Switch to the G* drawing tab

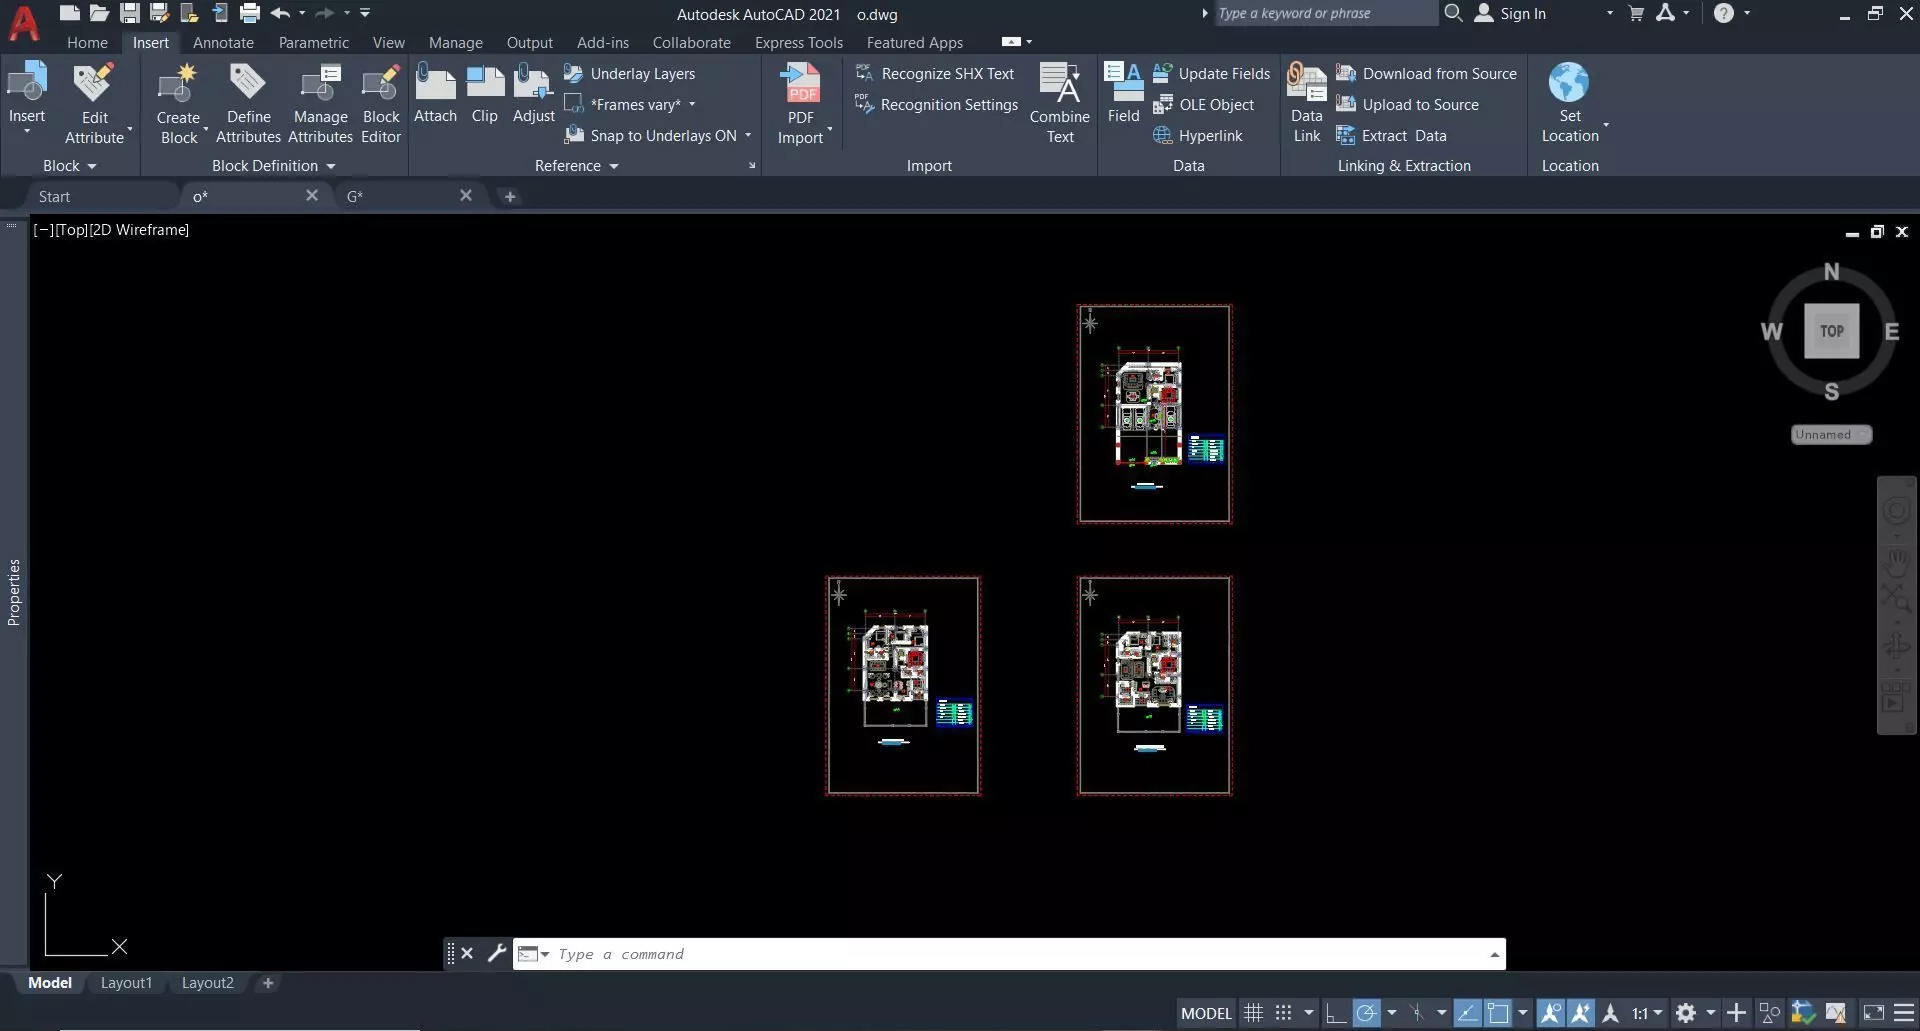coord(355,196)
